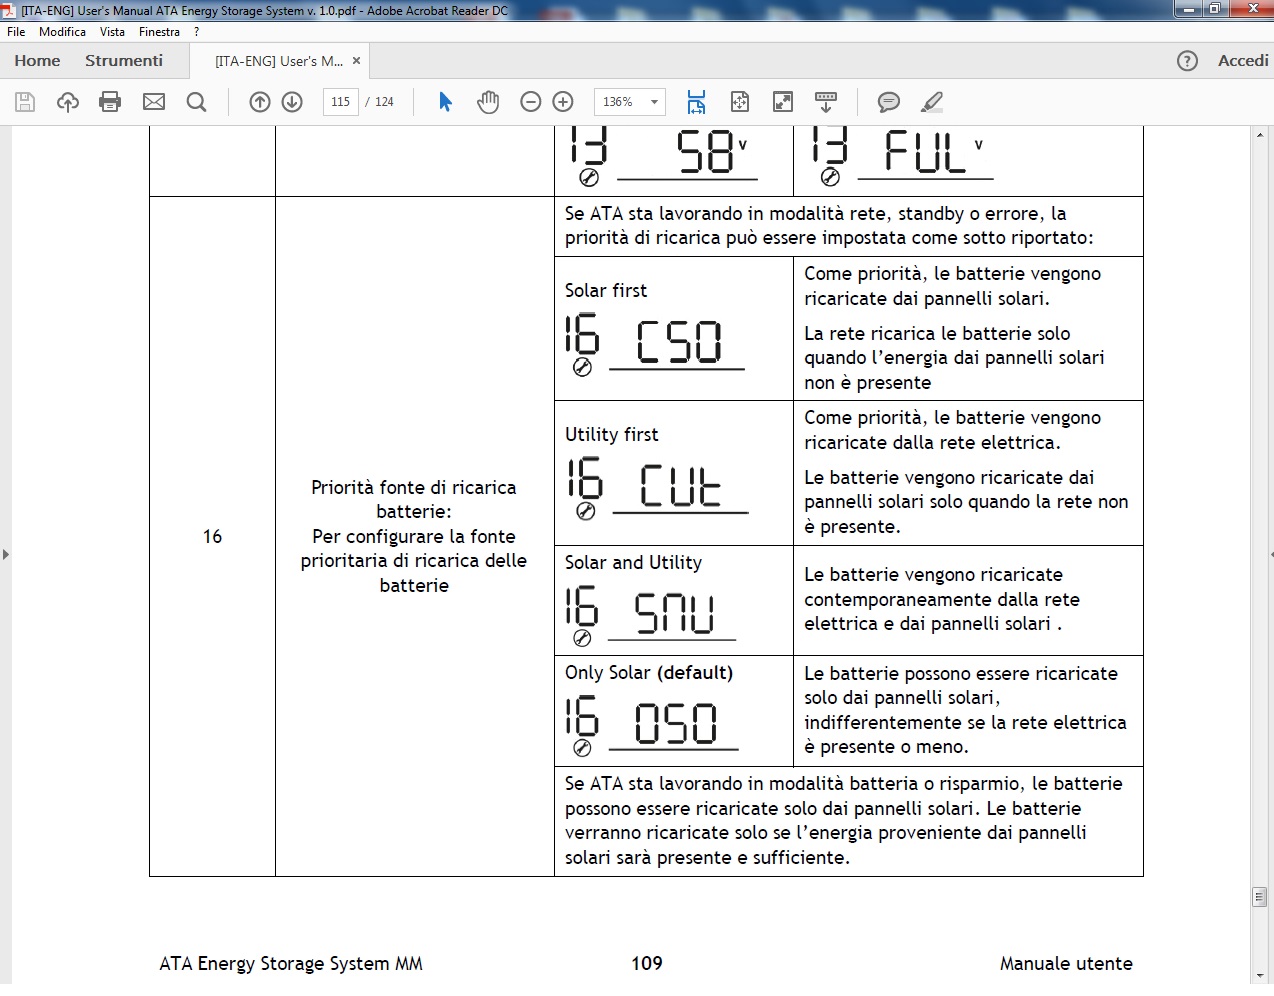This screenshot has width=1274, height=996.
Task: Open the ? help menu
Action: click(197, 32)
